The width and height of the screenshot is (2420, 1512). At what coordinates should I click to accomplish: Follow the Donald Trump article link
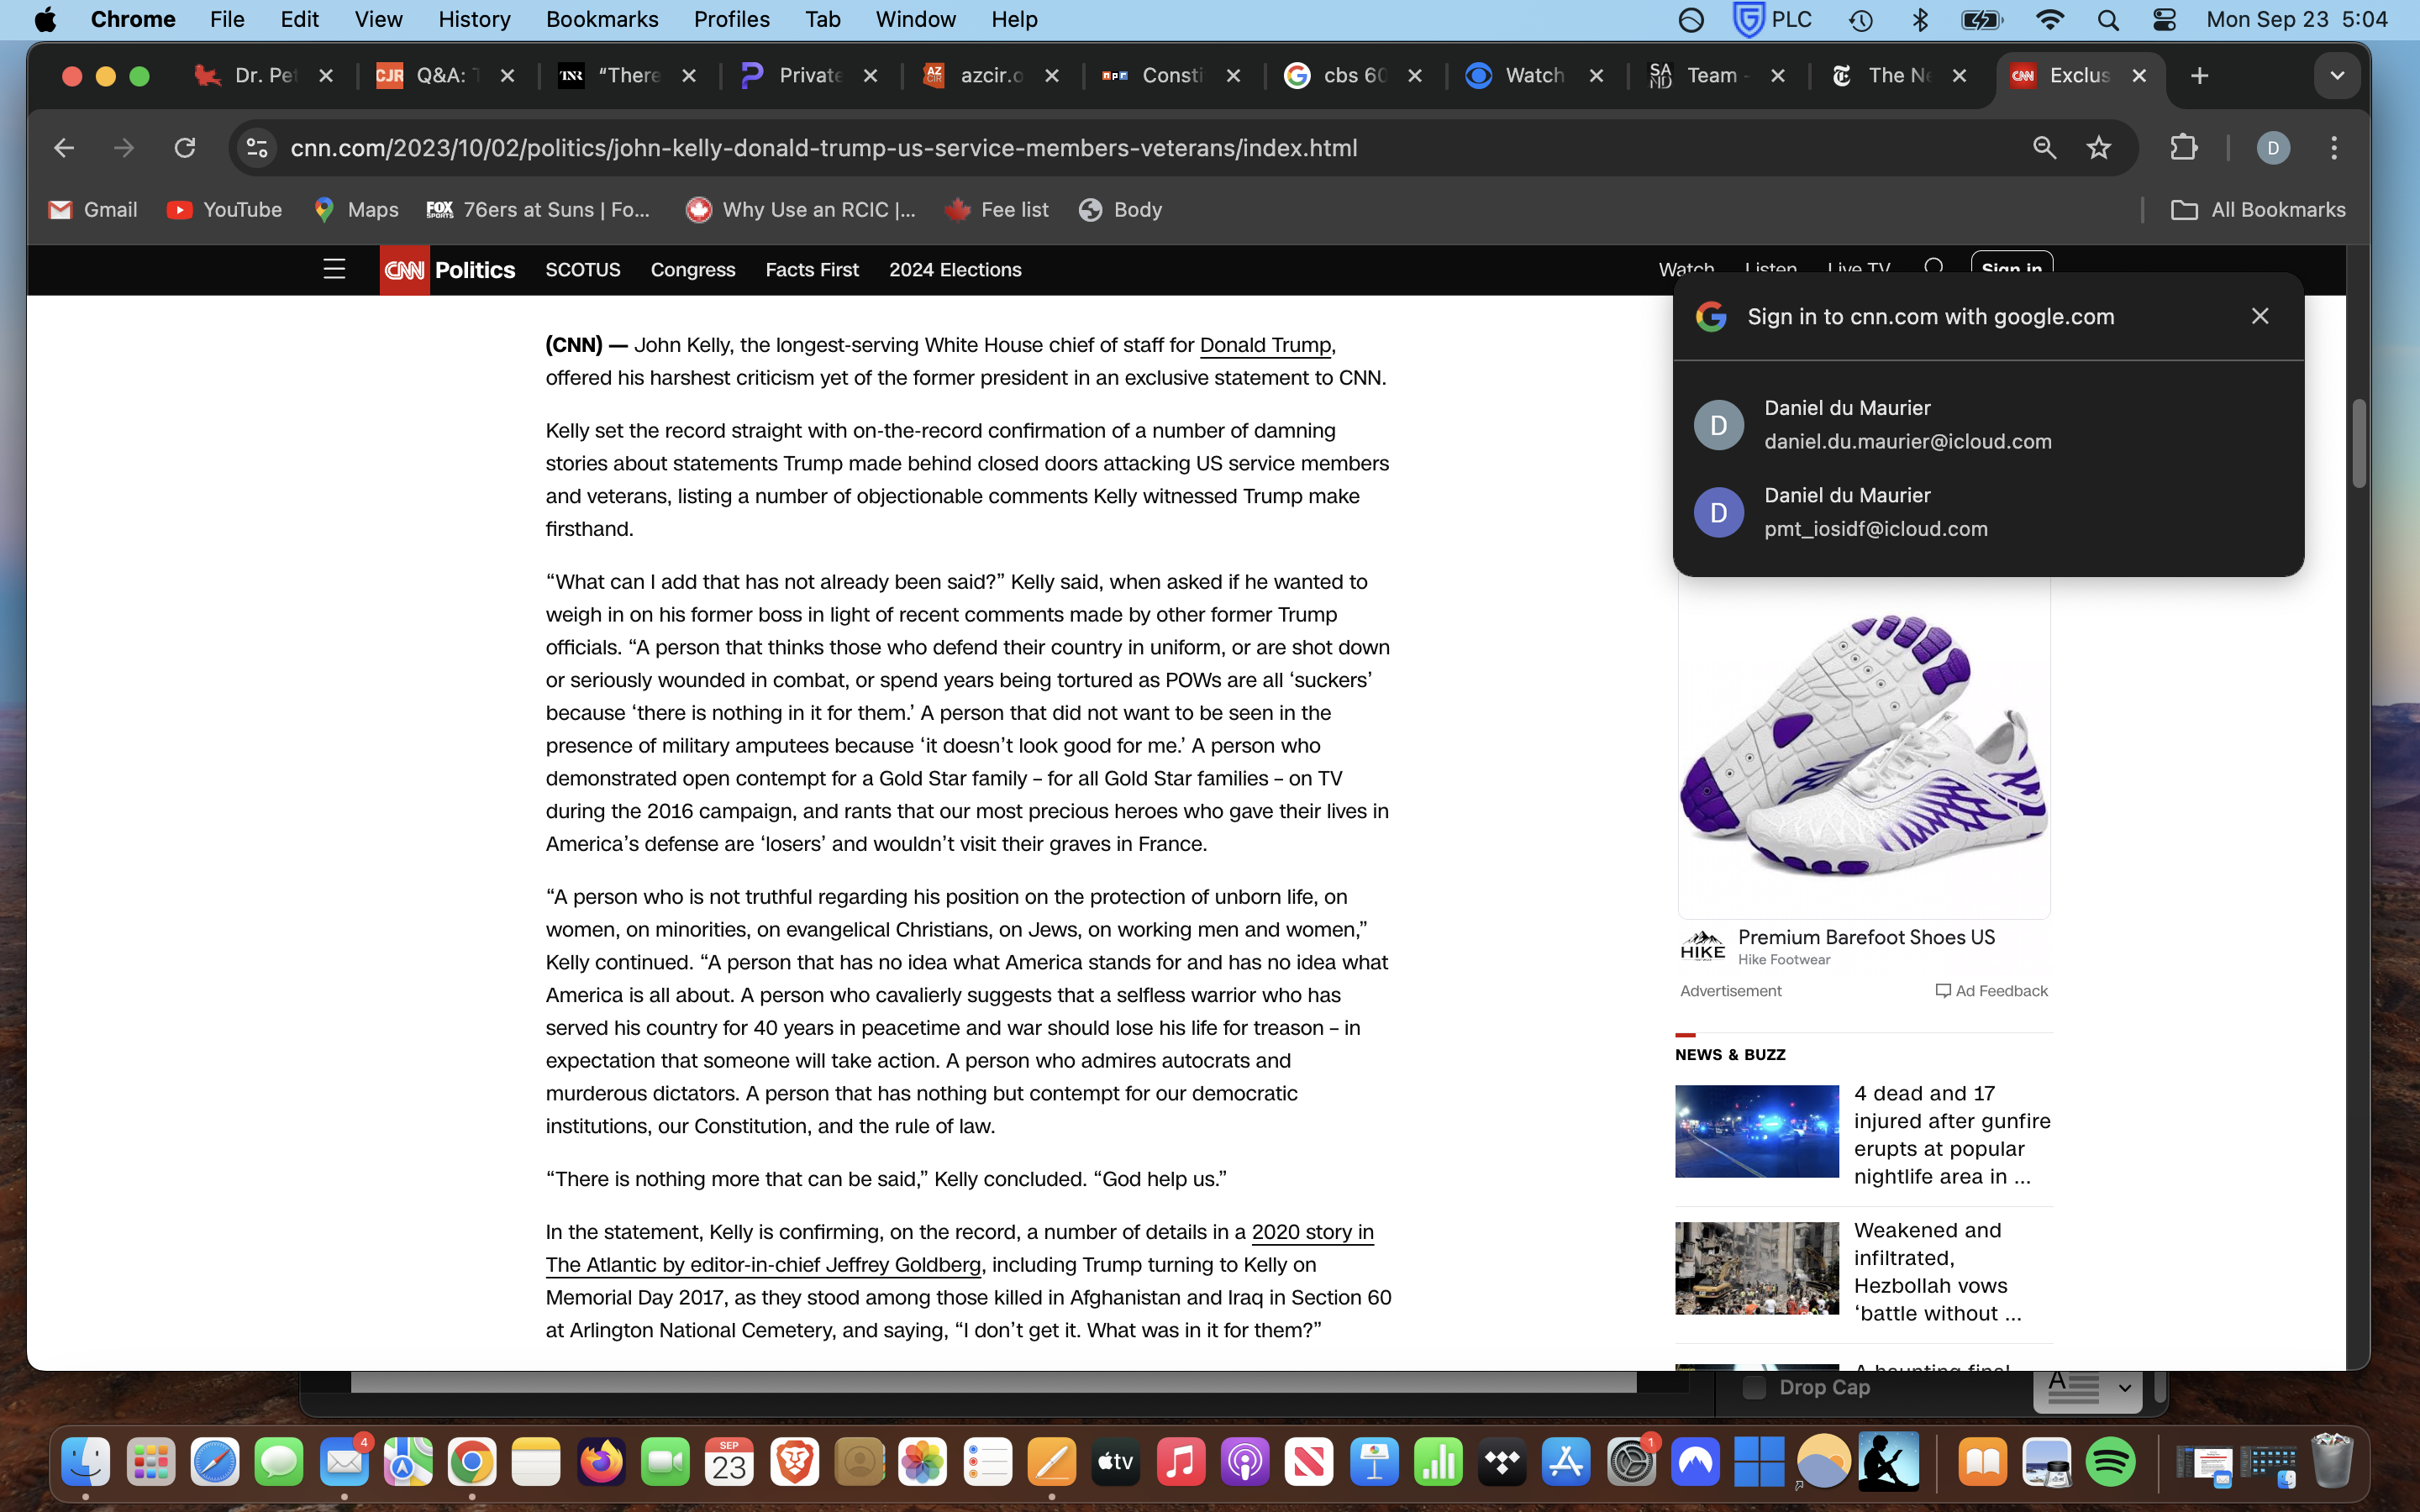[1264, 345]
